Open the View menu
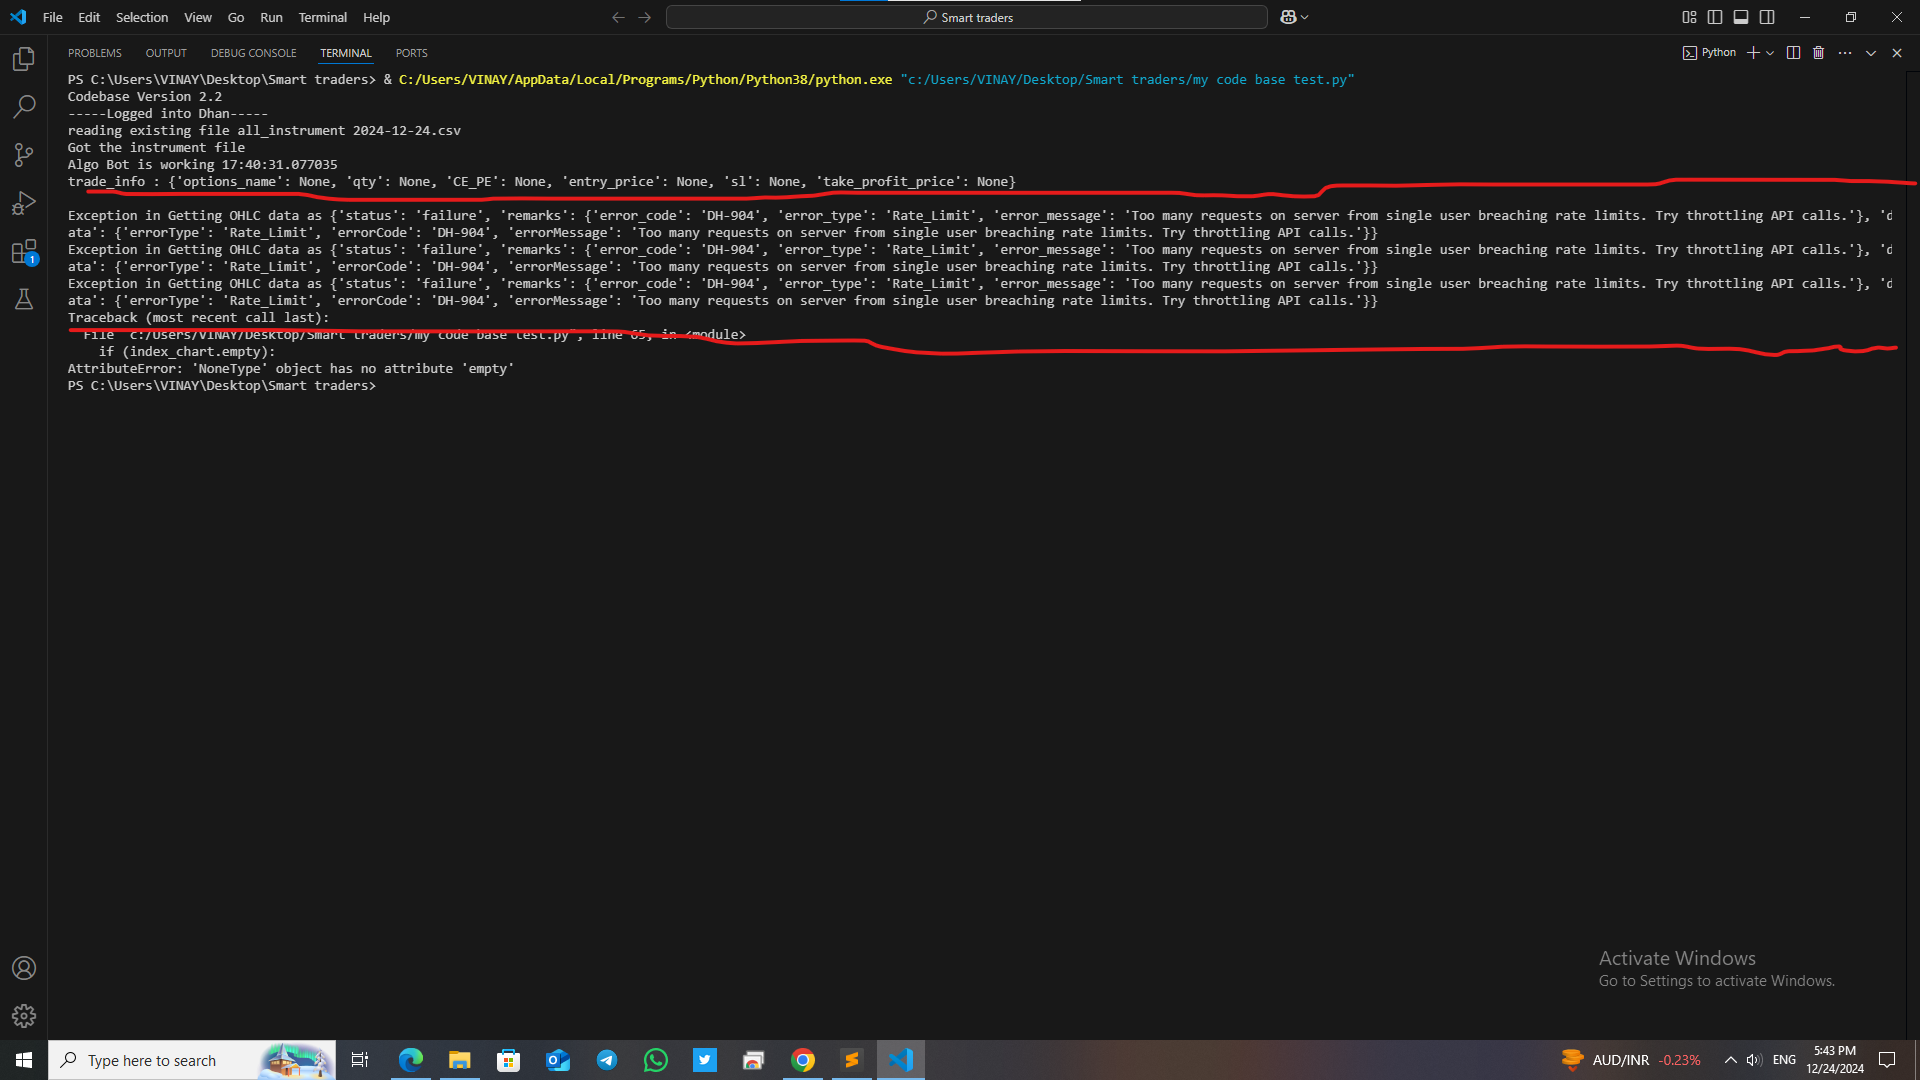This screenshot has height=1080, width=1920. point(198,17)
